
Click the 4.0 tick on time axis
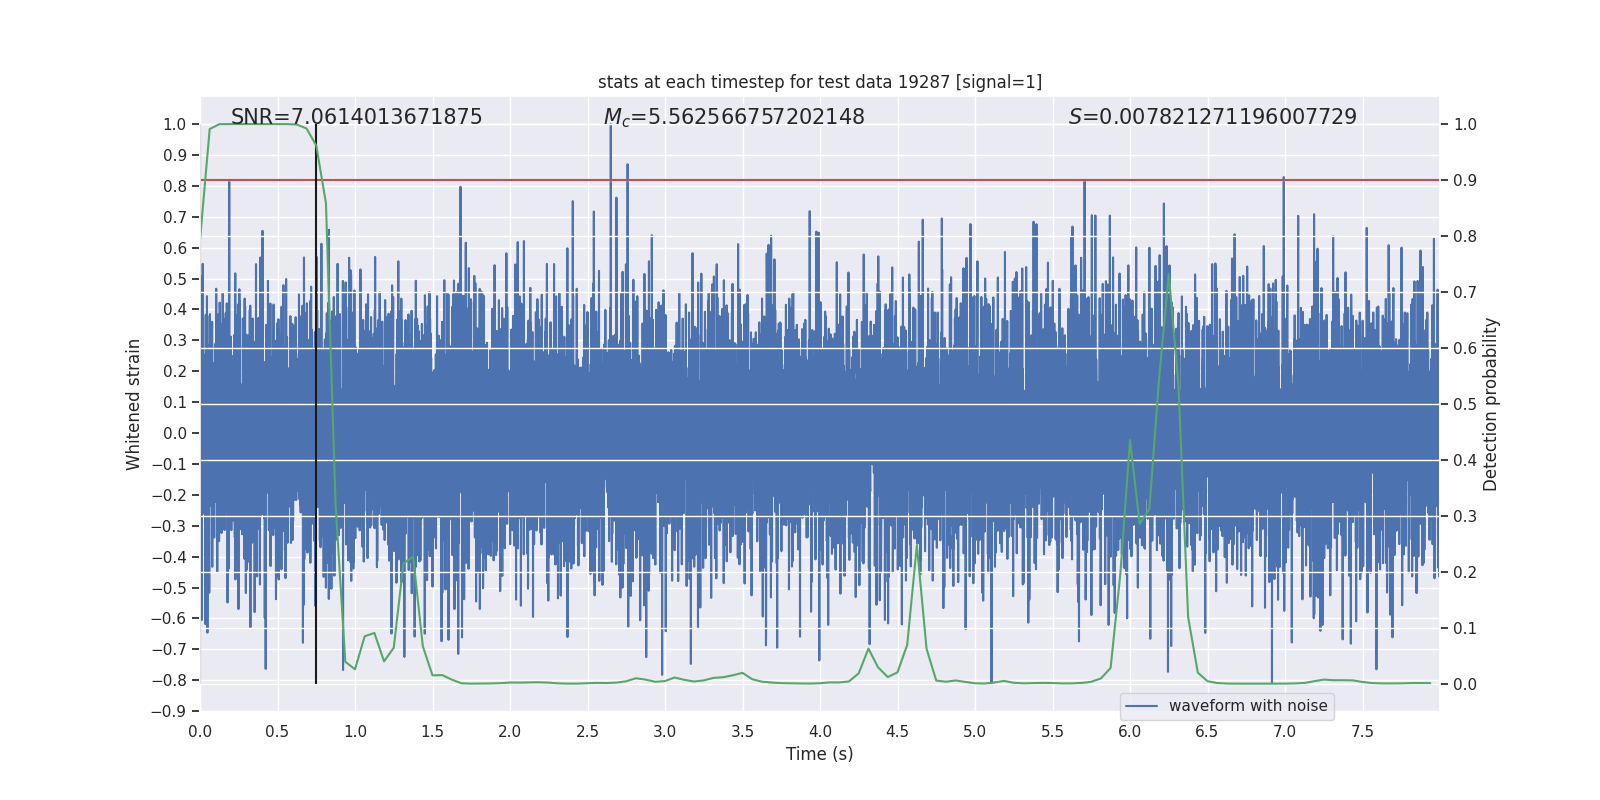point(820,732)
